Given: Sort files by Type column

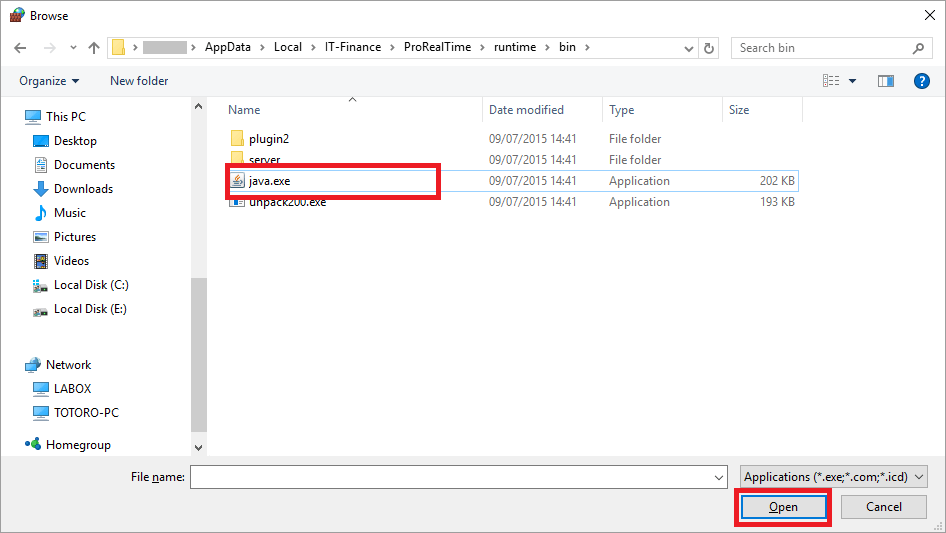Looking at the screenshot, I should (621, 110).
